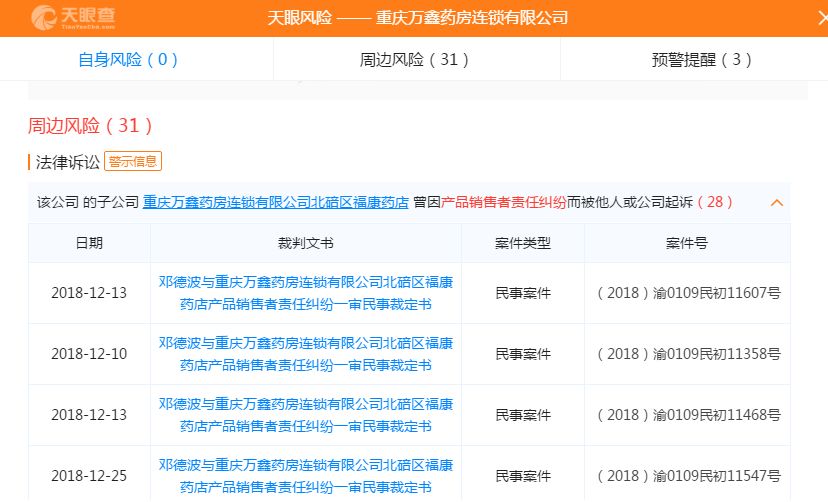Open judgment document dated 2018-12-10
Screen dimensions: 828x502
(305, 354)
